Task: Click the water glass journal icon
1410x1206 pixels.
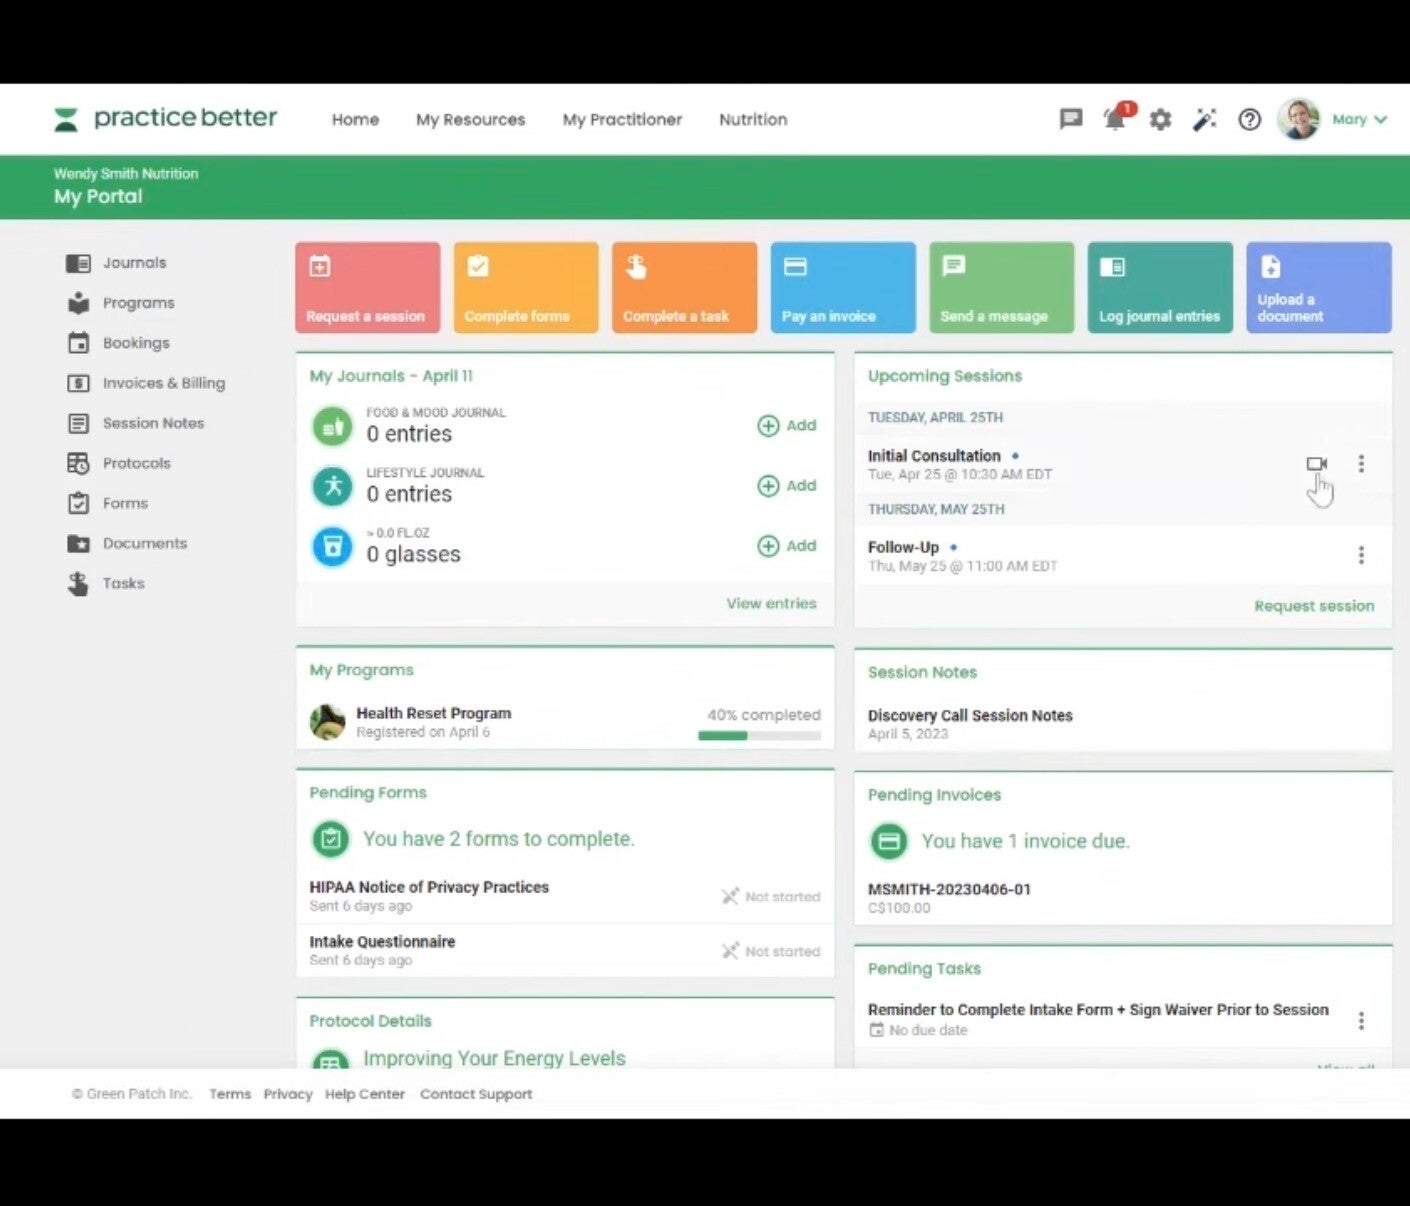Action: tap(332, 546)
